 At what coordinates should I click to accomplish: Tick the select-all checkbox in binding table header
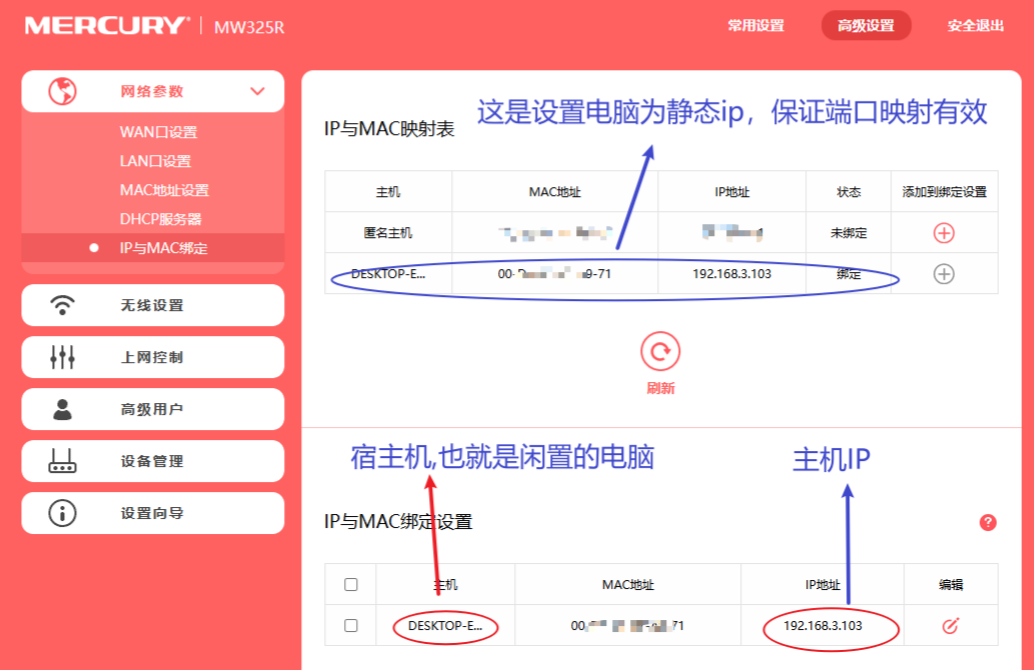(x=351, y=584)
